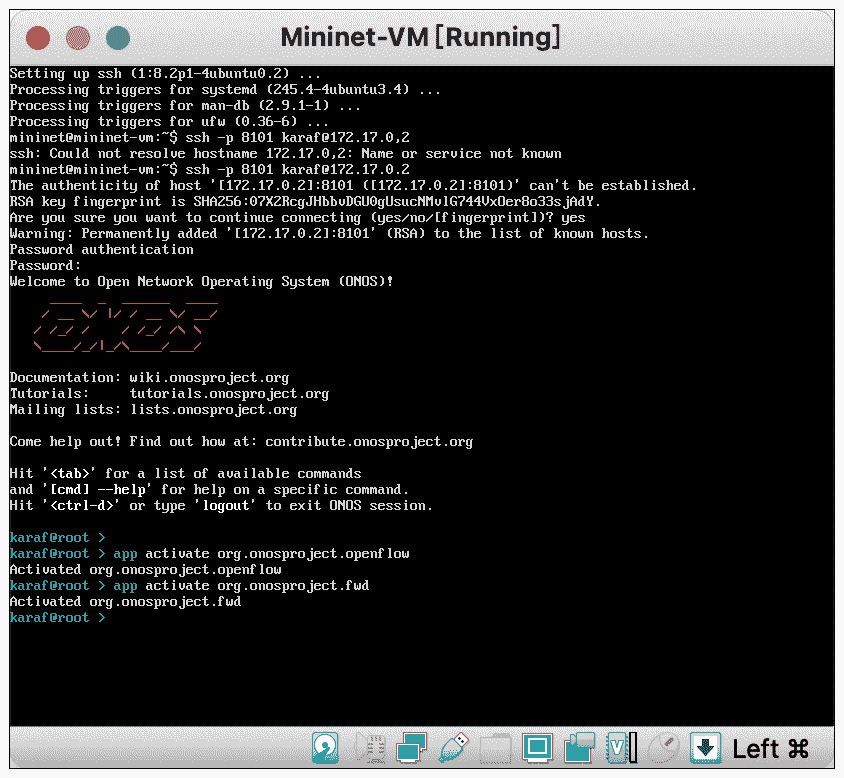Image resolution: width=844 pixels, height=778 pixels.
Task: Click the 'Are you sure you want to continue' line
Action: 297,218
